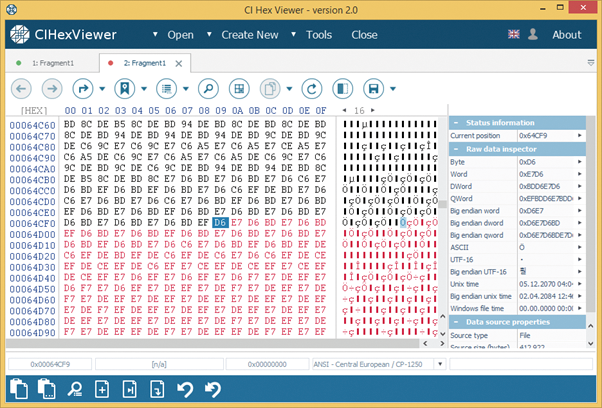Viewport: 602px width, 408px height.
Task: Click the page with down arrow icon
Action: [157, 389]
